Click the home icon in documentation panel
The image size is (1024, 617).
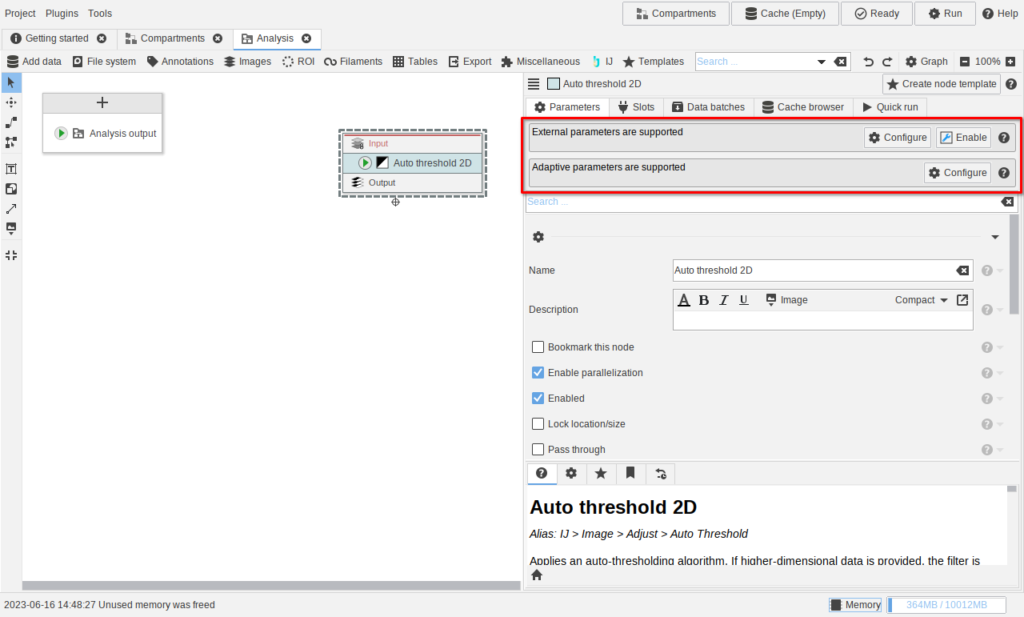click(537, 575)
